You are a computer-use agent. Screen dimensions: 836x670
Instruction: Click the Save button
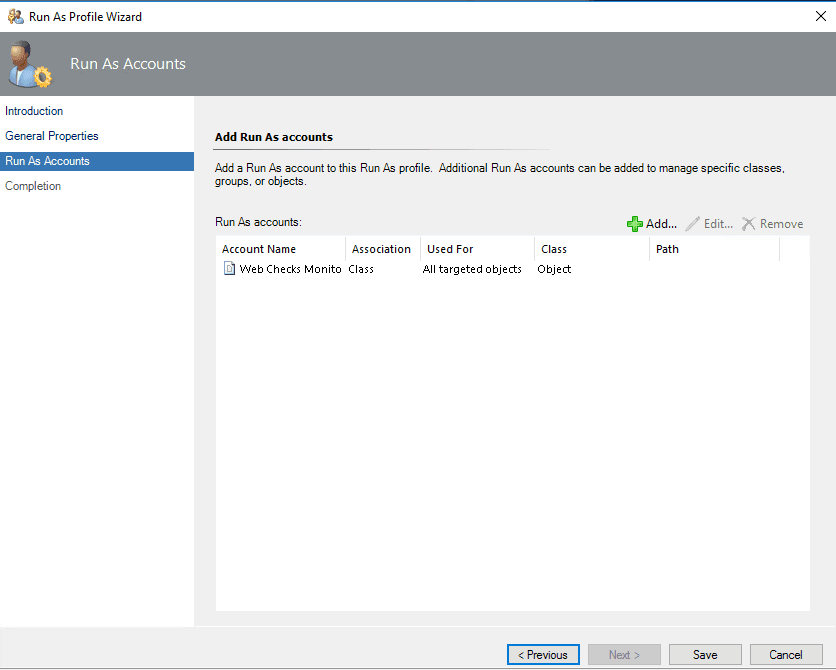click(x=705, y=655)
